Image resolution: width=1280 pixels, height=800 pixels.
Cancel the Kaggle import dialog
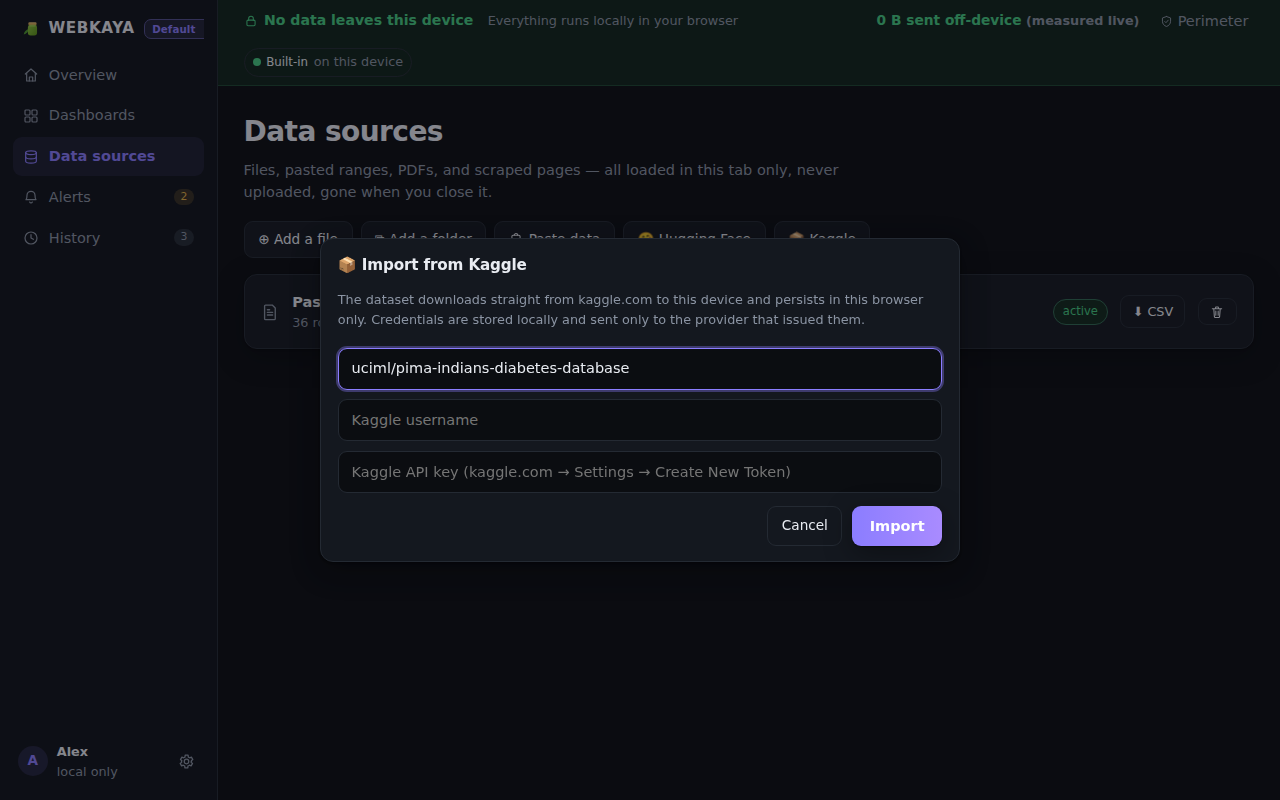(x=804, y=526)
